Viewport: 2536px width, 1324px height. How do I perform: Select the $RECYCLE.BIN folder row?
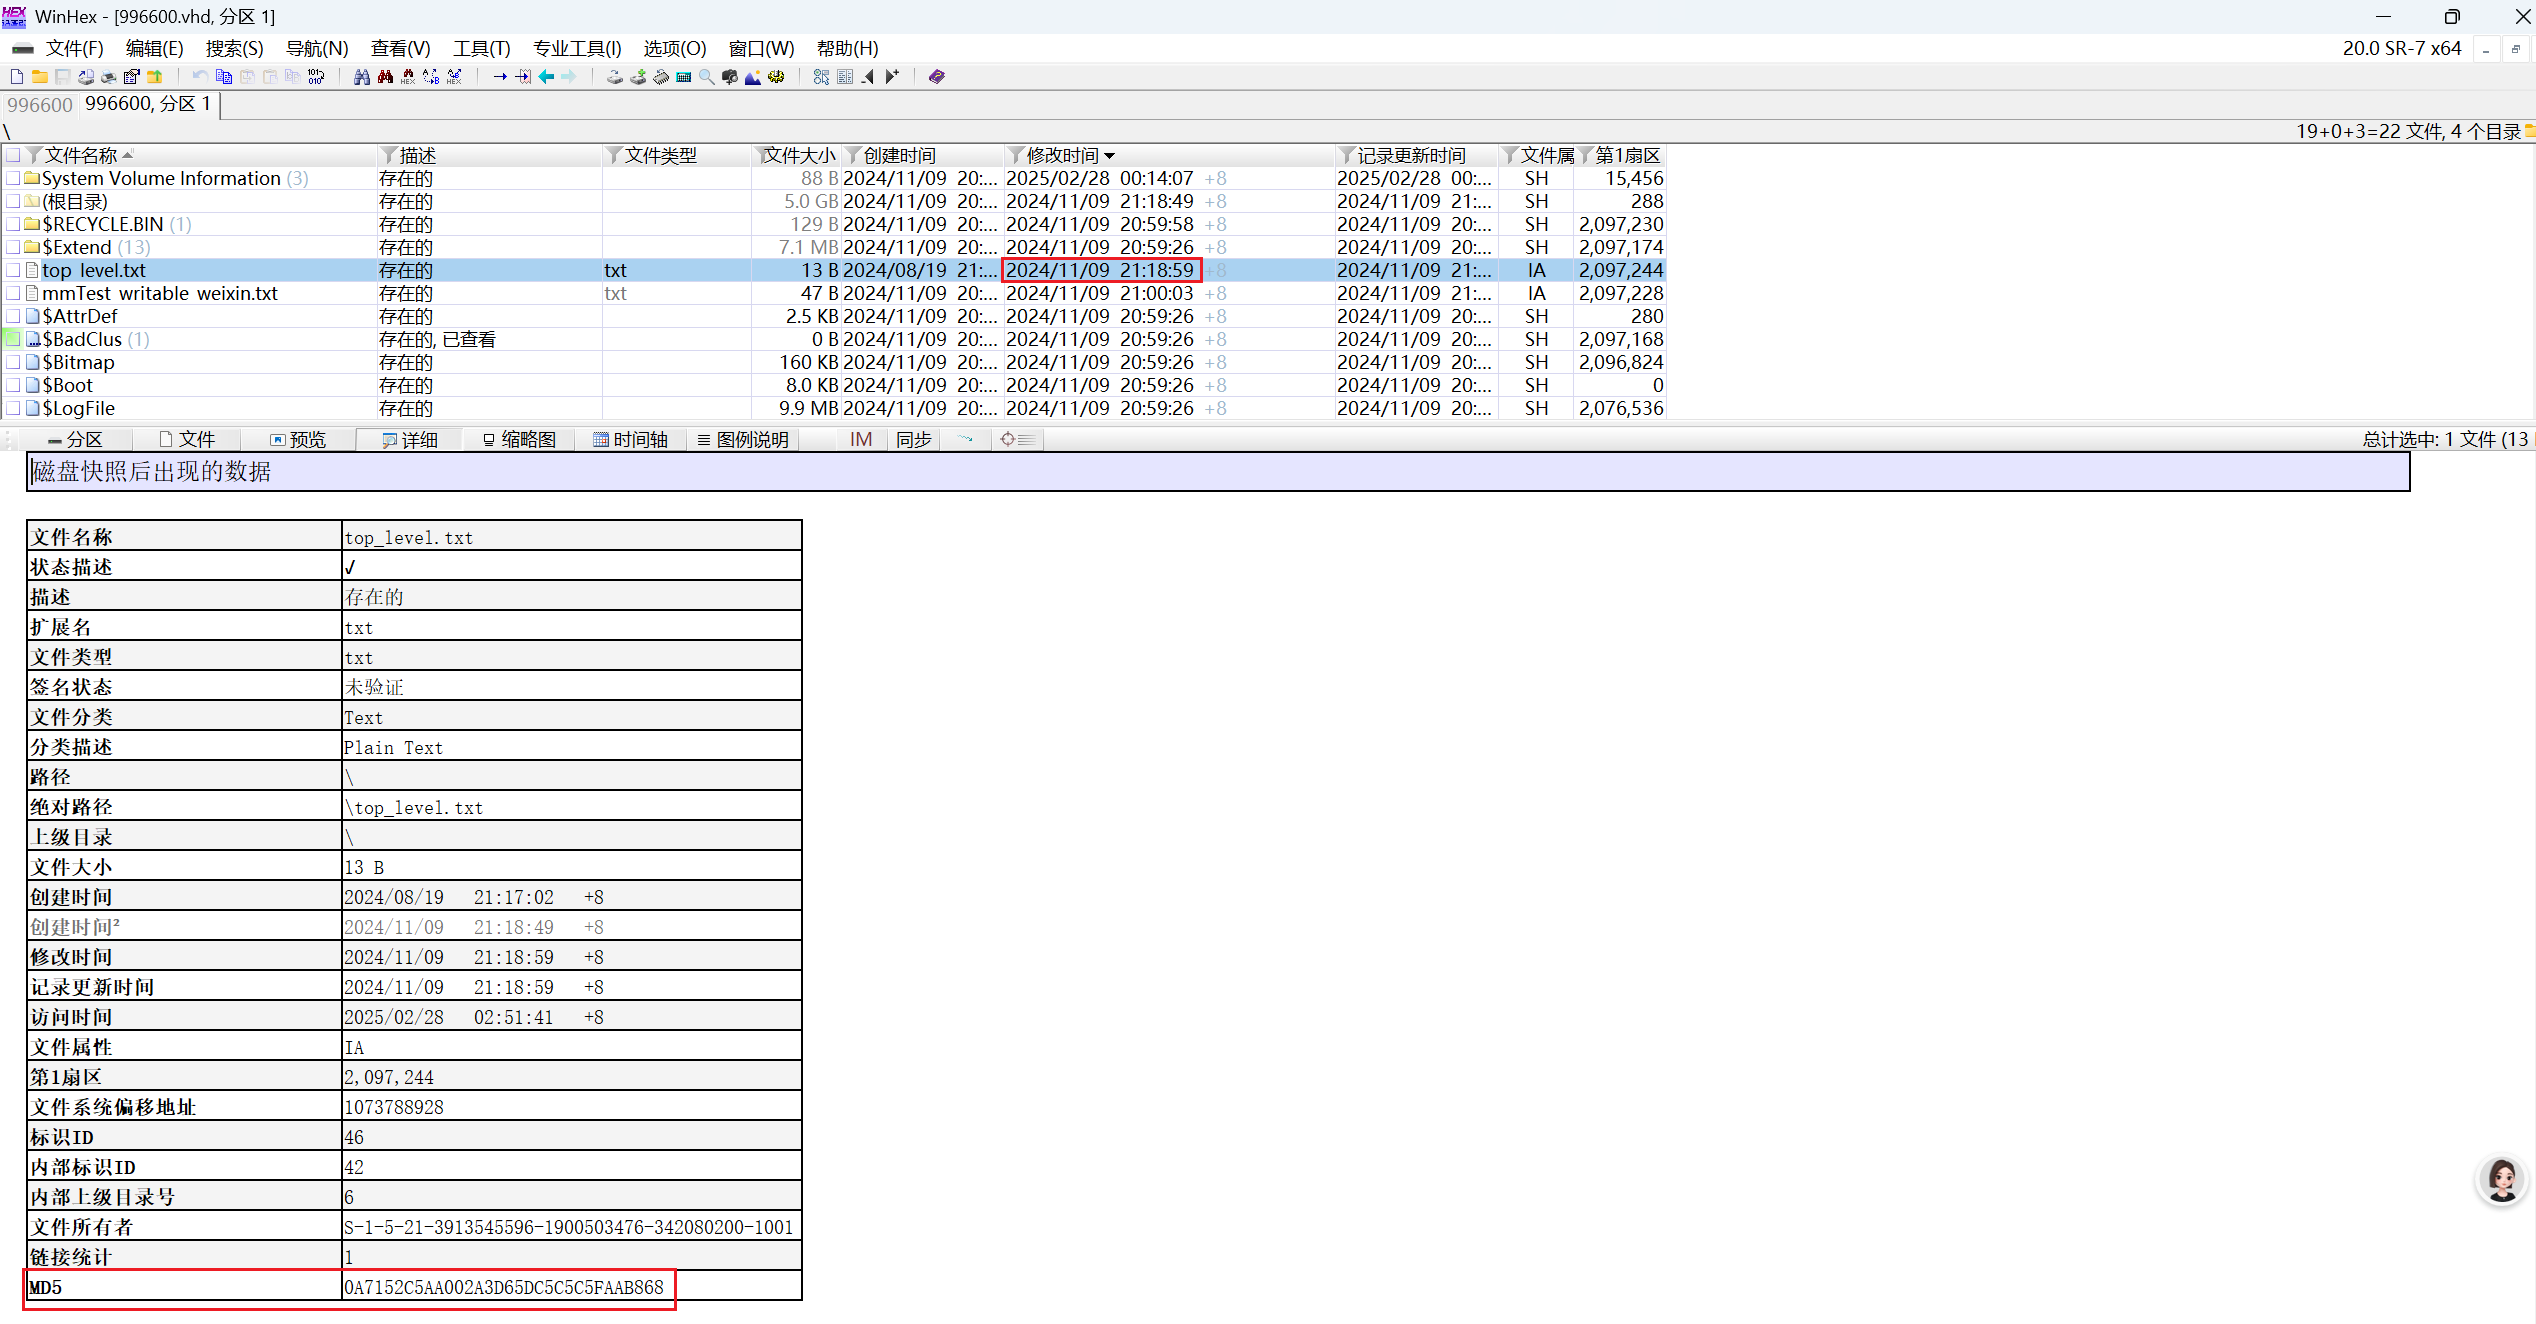click(102, 224)
